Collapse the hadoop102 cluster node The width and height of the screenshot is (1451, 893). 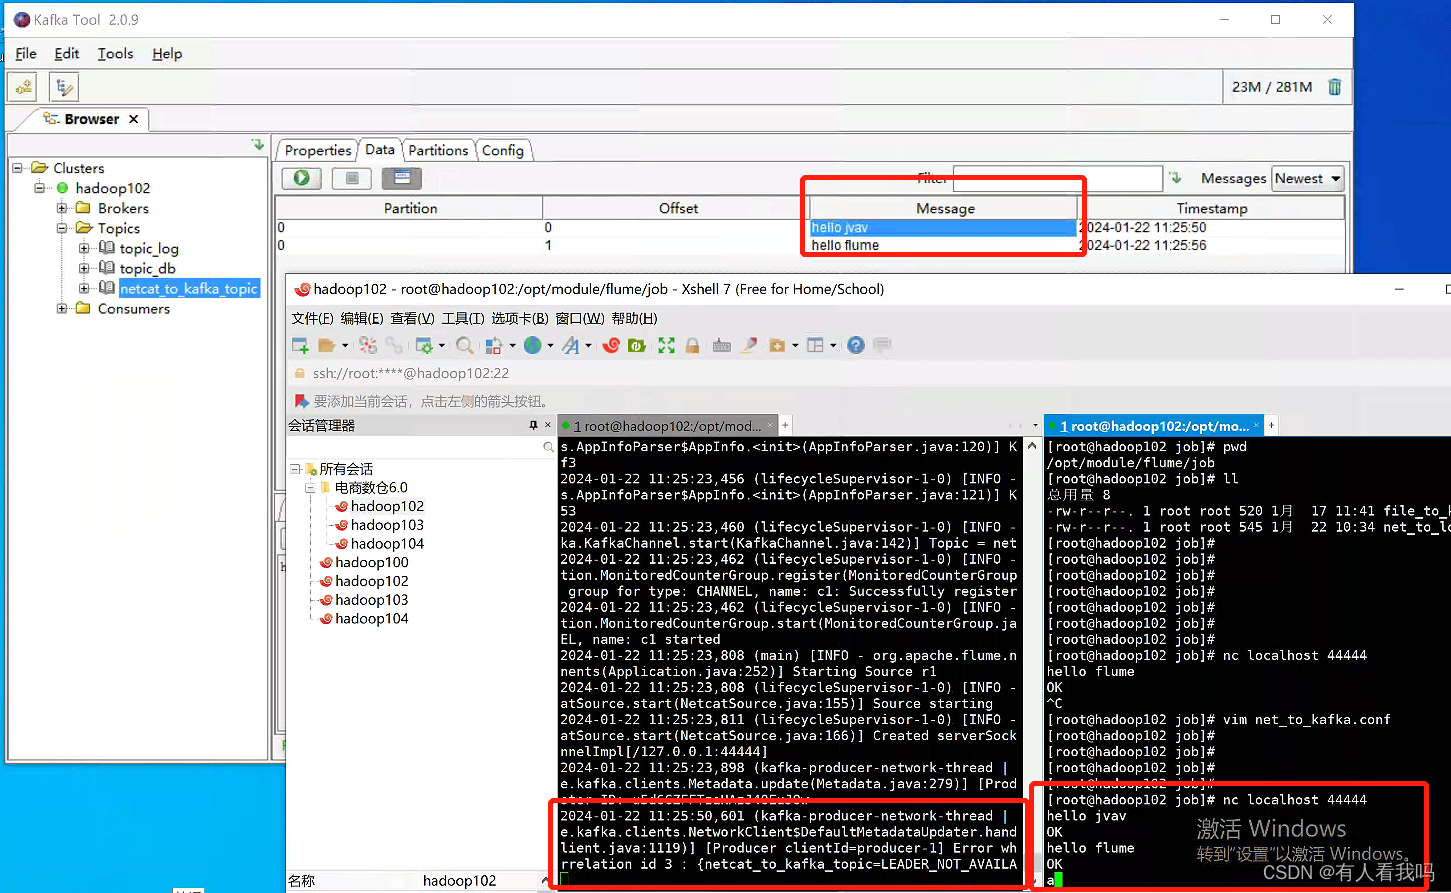point(40,188)
